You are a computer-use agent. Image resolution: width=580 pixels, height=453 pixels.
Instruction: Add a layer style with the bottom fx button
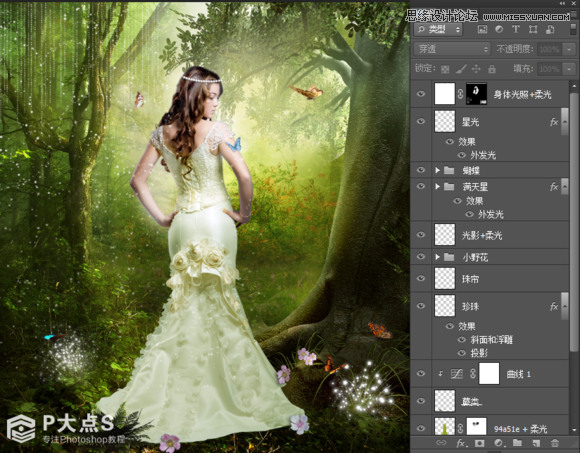coord(461,443)
